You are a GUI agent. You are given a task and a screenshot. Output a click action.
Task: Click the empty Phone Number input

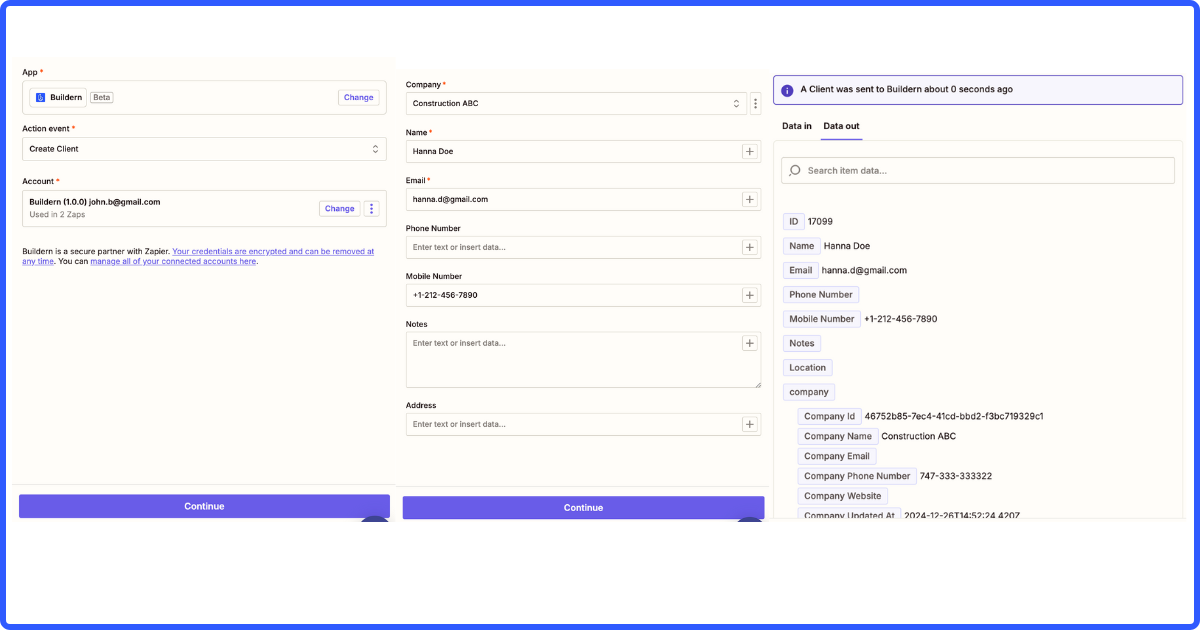[x=584, y=247]
